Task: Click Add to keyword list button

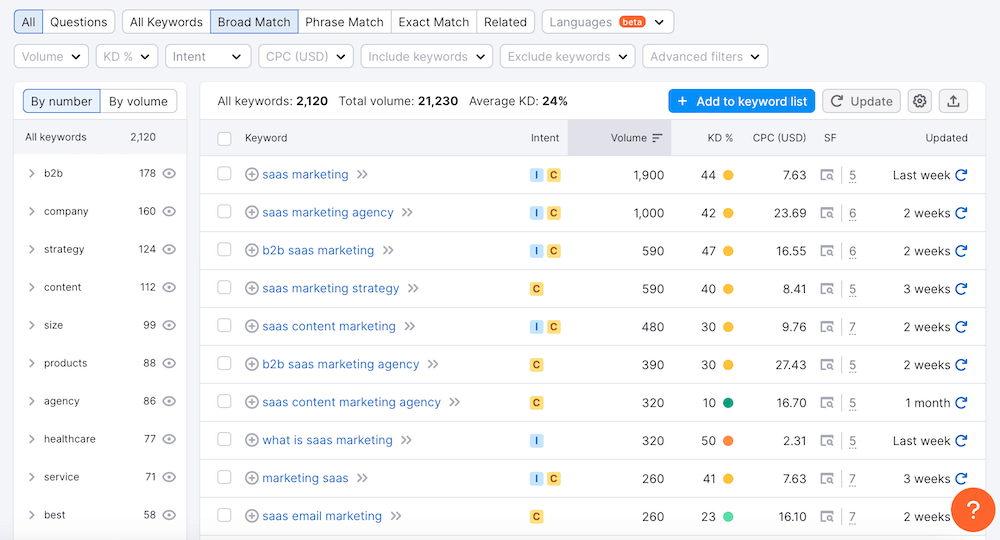Action: (x=741, y=101)
